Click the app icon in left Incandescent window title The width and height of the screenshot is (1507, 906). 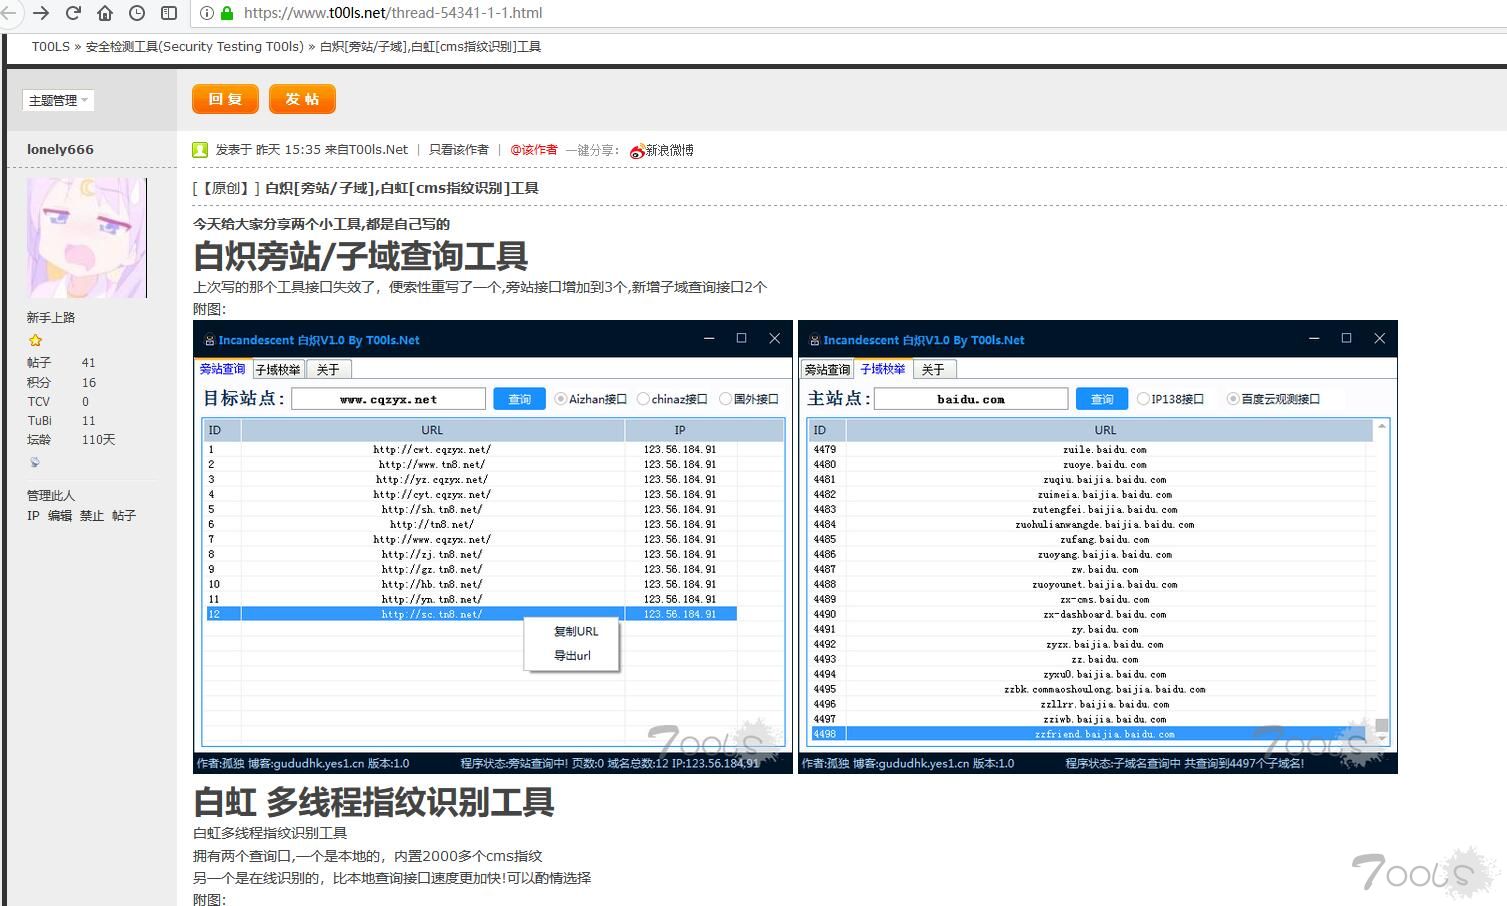[x=210, y=340]
